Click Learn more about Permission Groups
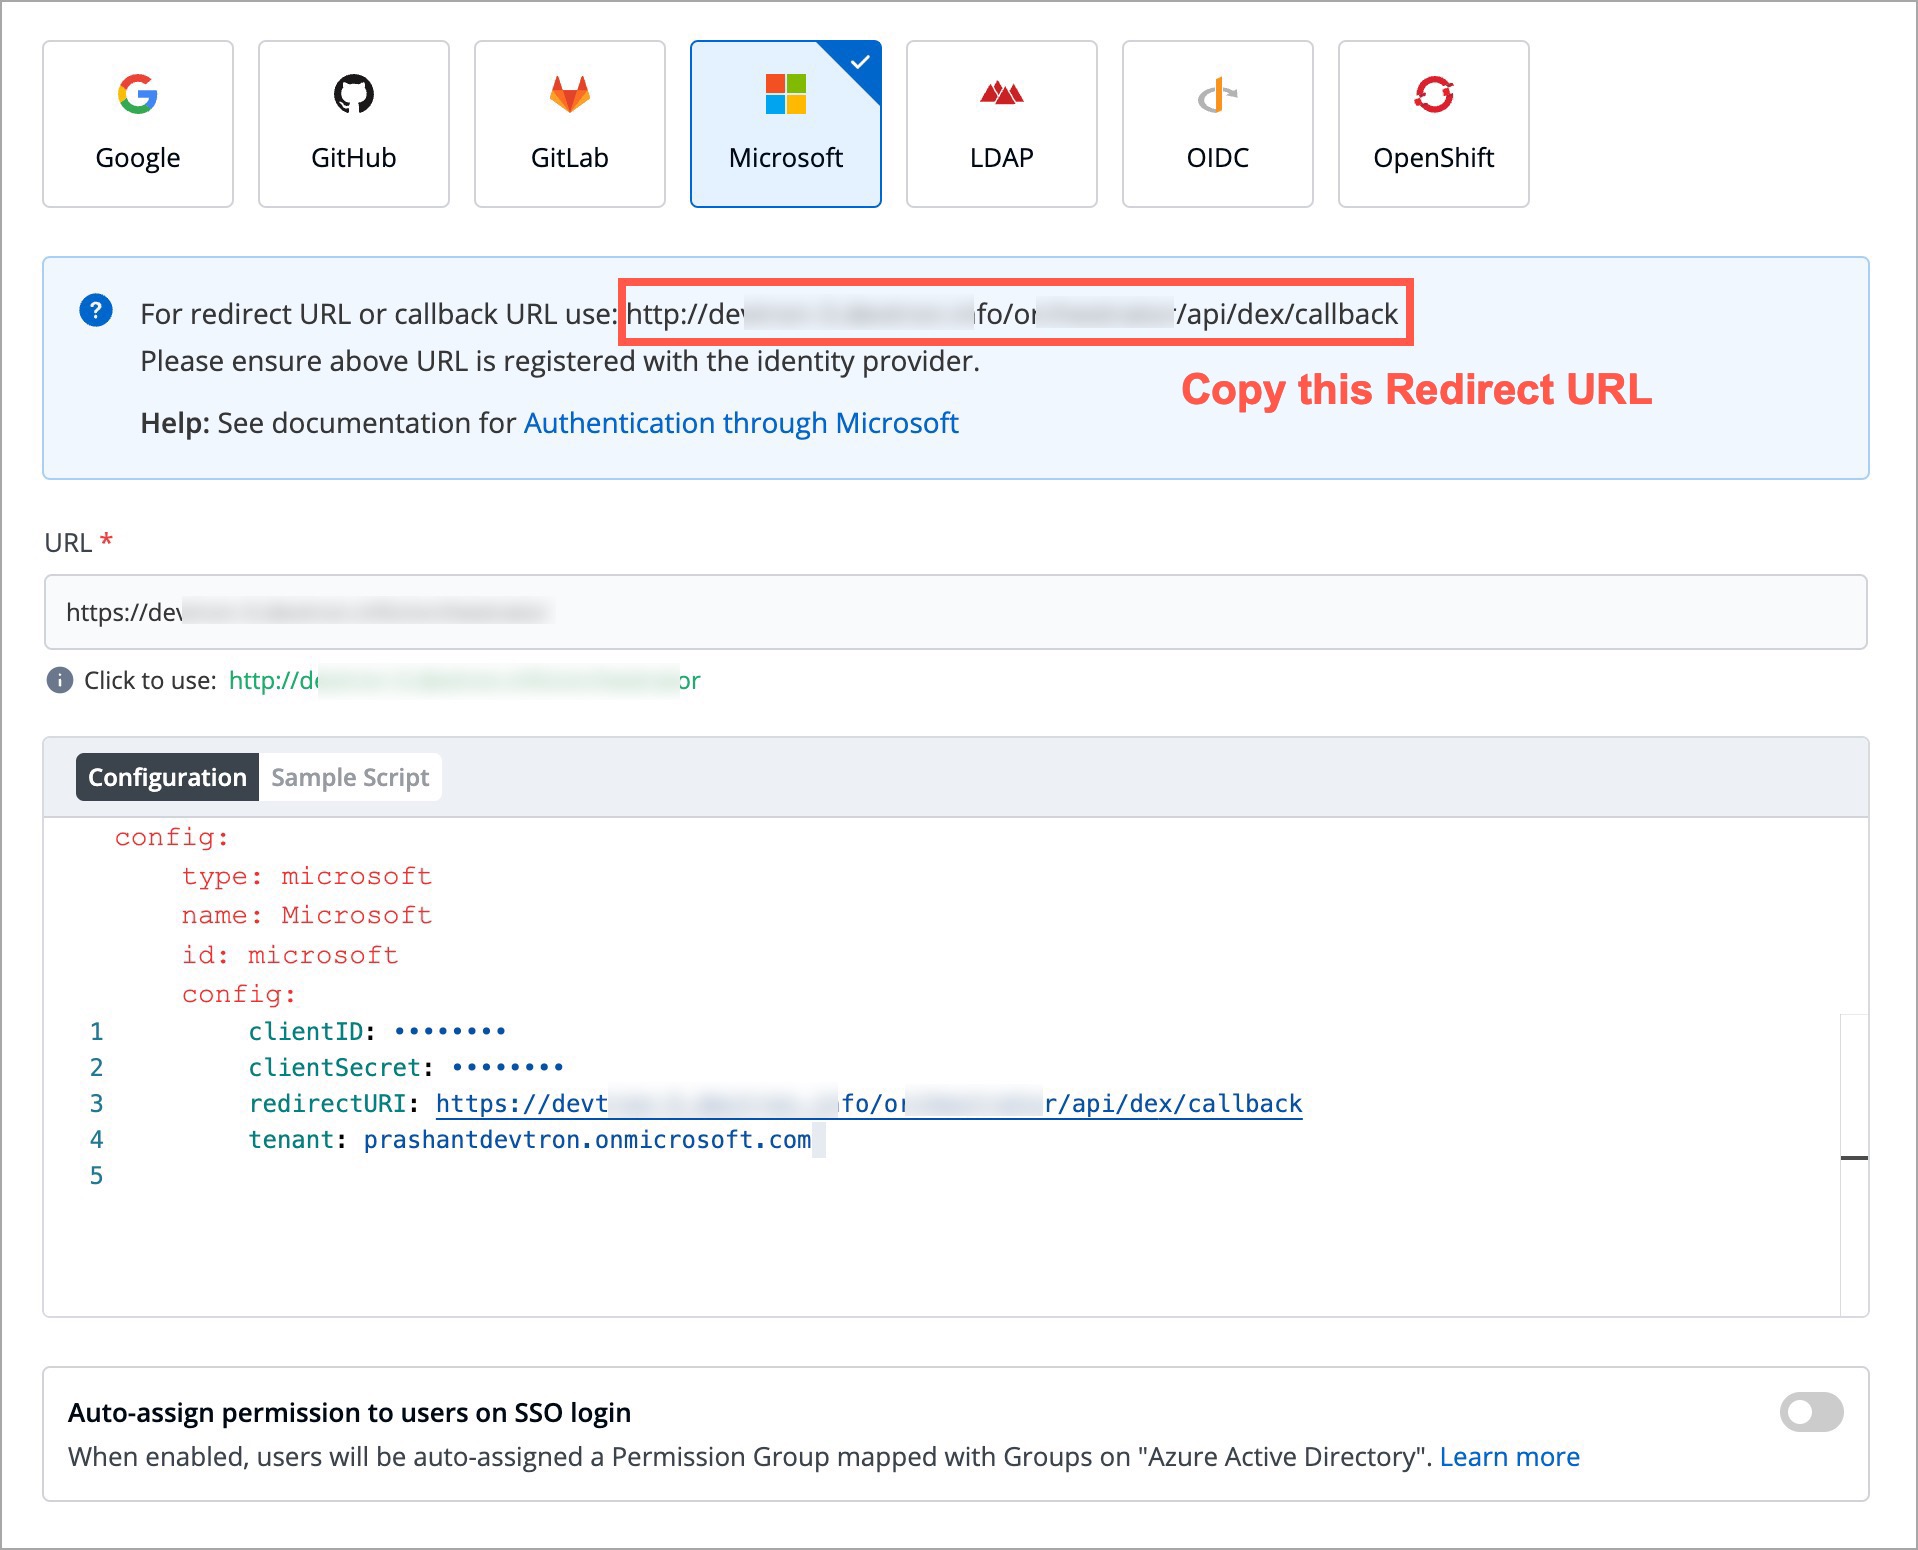Viewport: 1918px width, 1550px height. point(1510,1457)
